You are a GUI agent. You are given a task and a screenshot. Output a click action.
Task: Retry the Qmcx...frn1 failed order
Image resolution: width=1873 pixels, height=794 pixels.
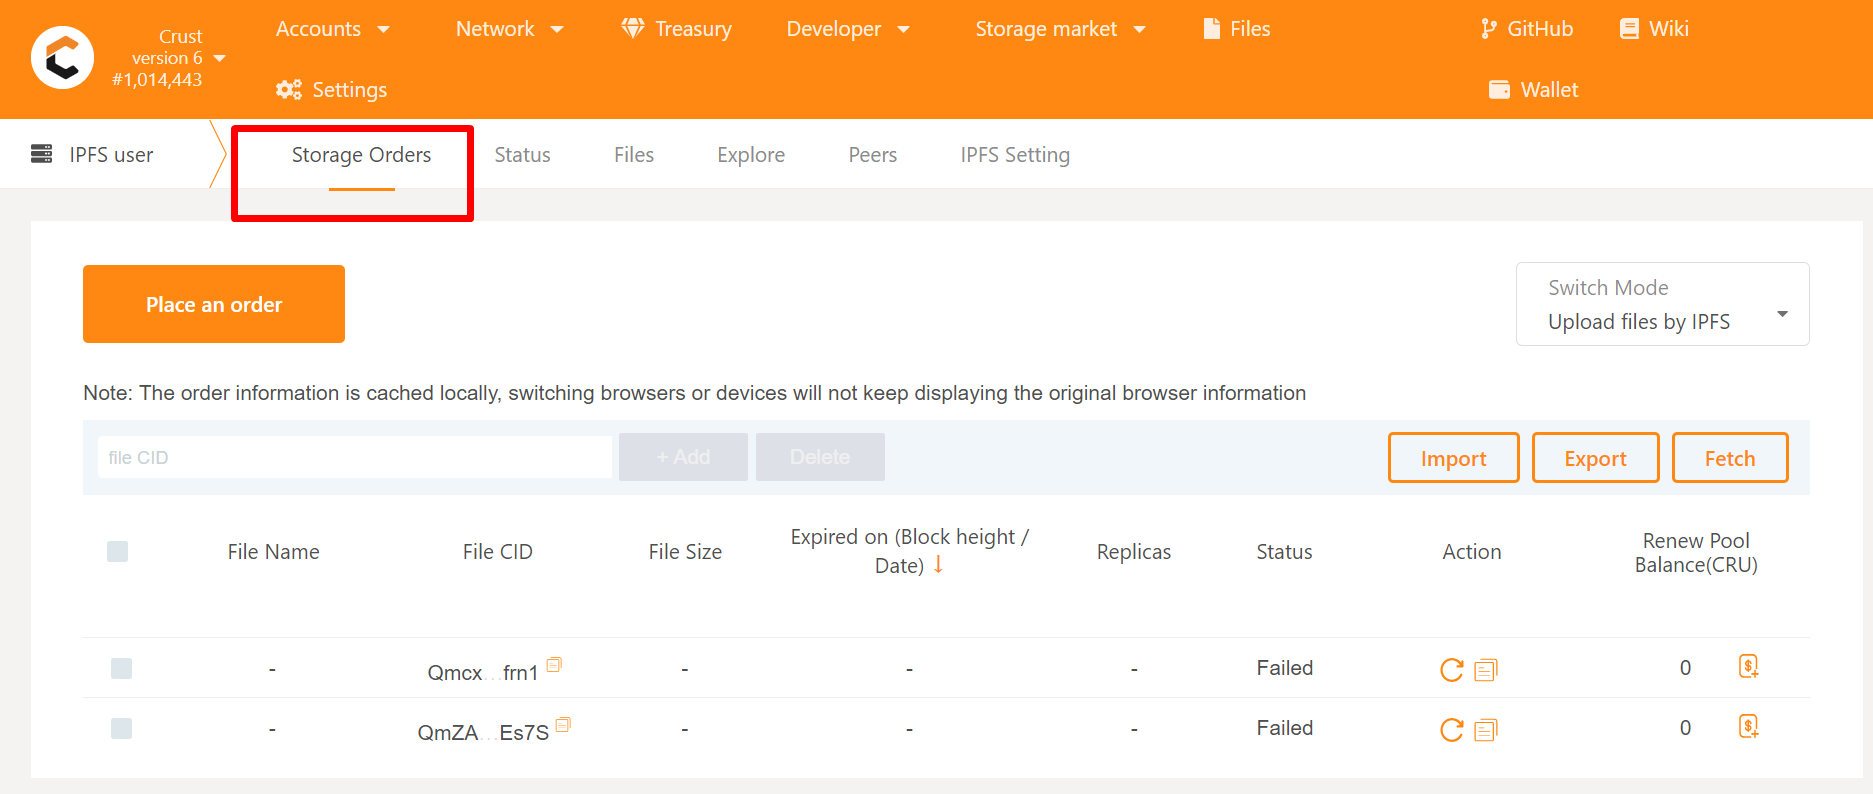tap(1451, 669)
